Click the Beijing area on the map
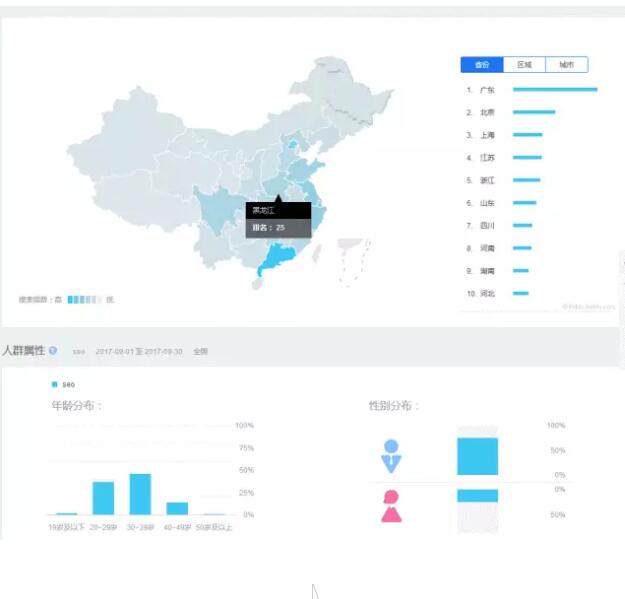This screenshot has height=599, width=625. coord(293,145)
